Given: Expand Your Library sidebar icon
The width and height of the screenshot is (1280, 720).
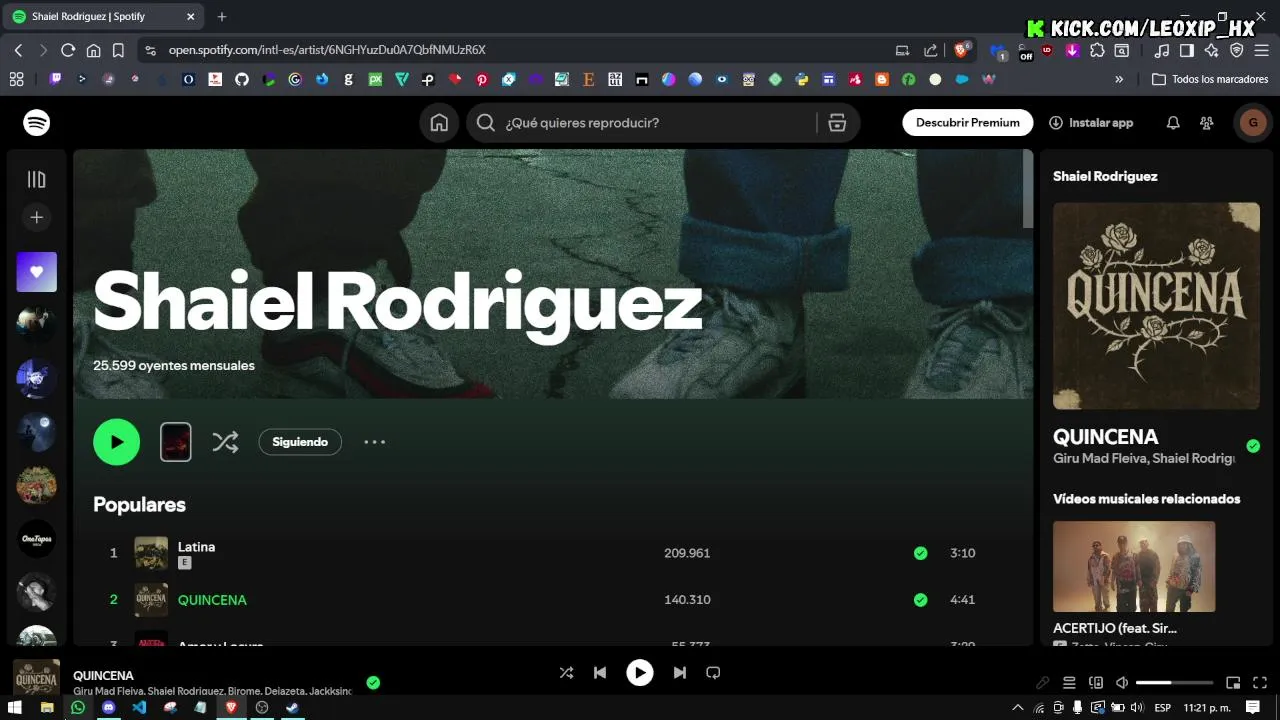Looking at the screenshot, I should pyautogui.click(x=37, y=180).
